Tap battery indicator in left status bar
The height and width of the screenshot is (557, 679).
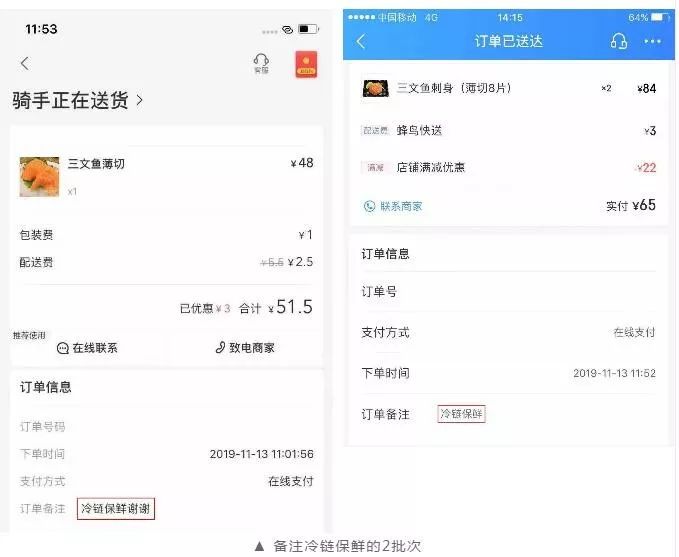pos(308,29)
